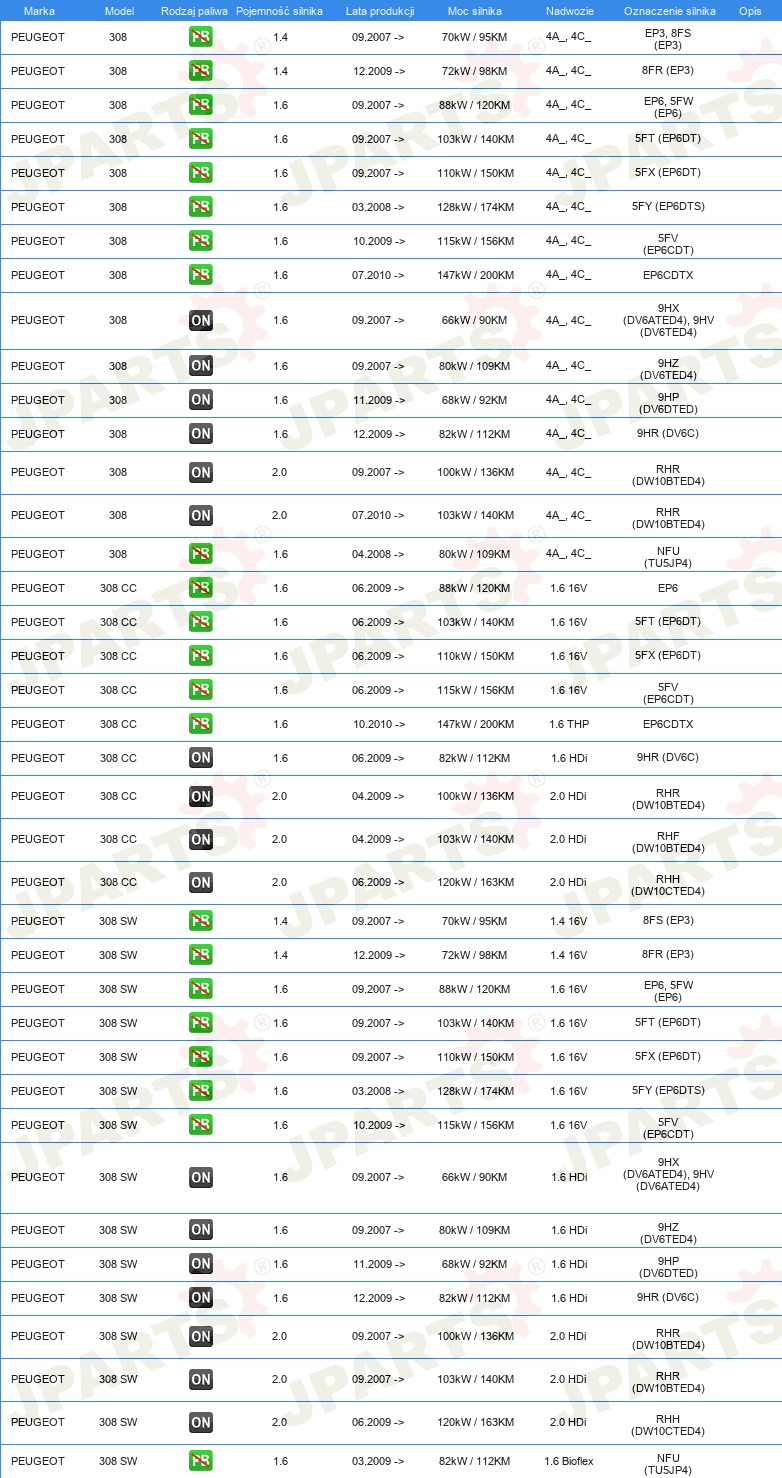Click PEUGEOT in the 308 CC RHH row

tap(37, 882)
